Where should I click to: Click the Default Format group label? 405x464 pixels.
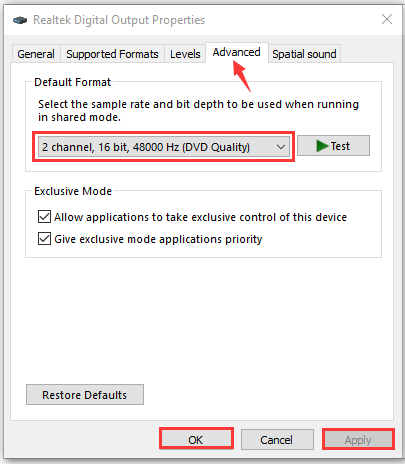[x=72, y=82]
